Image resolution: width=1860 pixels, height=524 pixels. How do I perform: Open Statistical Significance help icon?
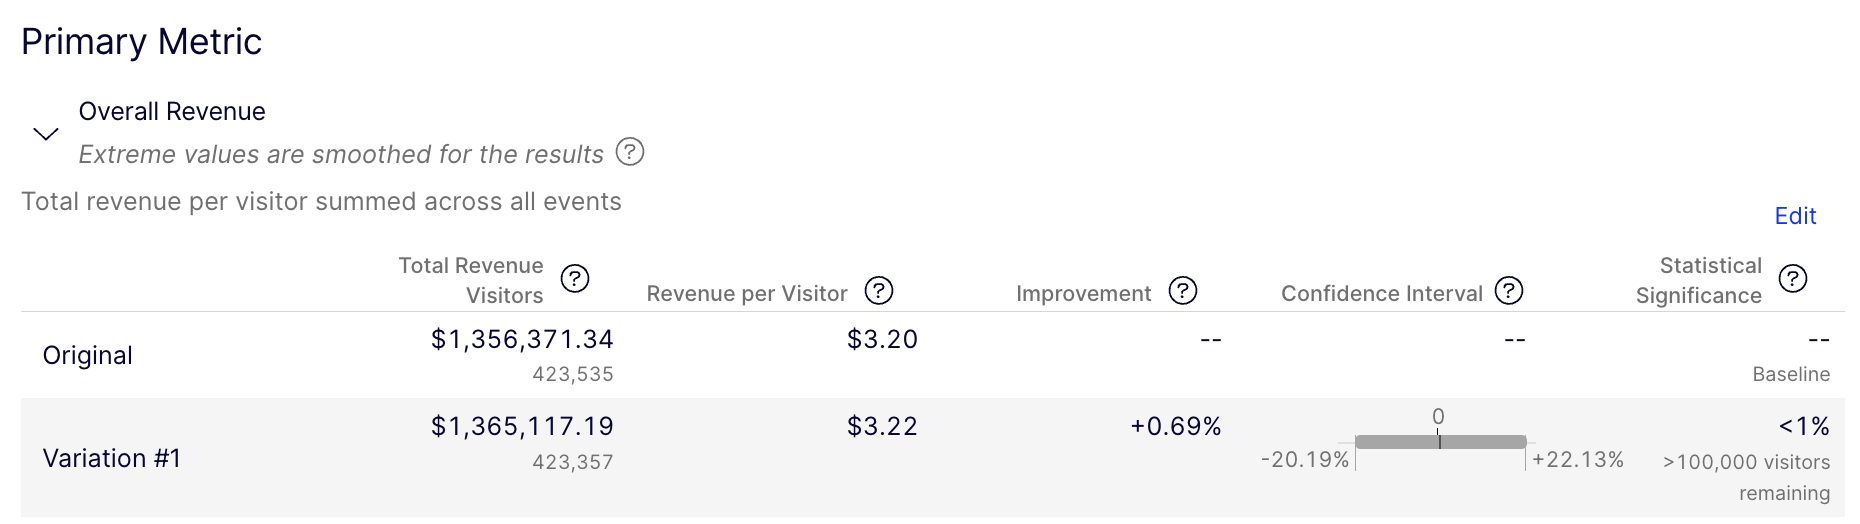(1793, 278)
